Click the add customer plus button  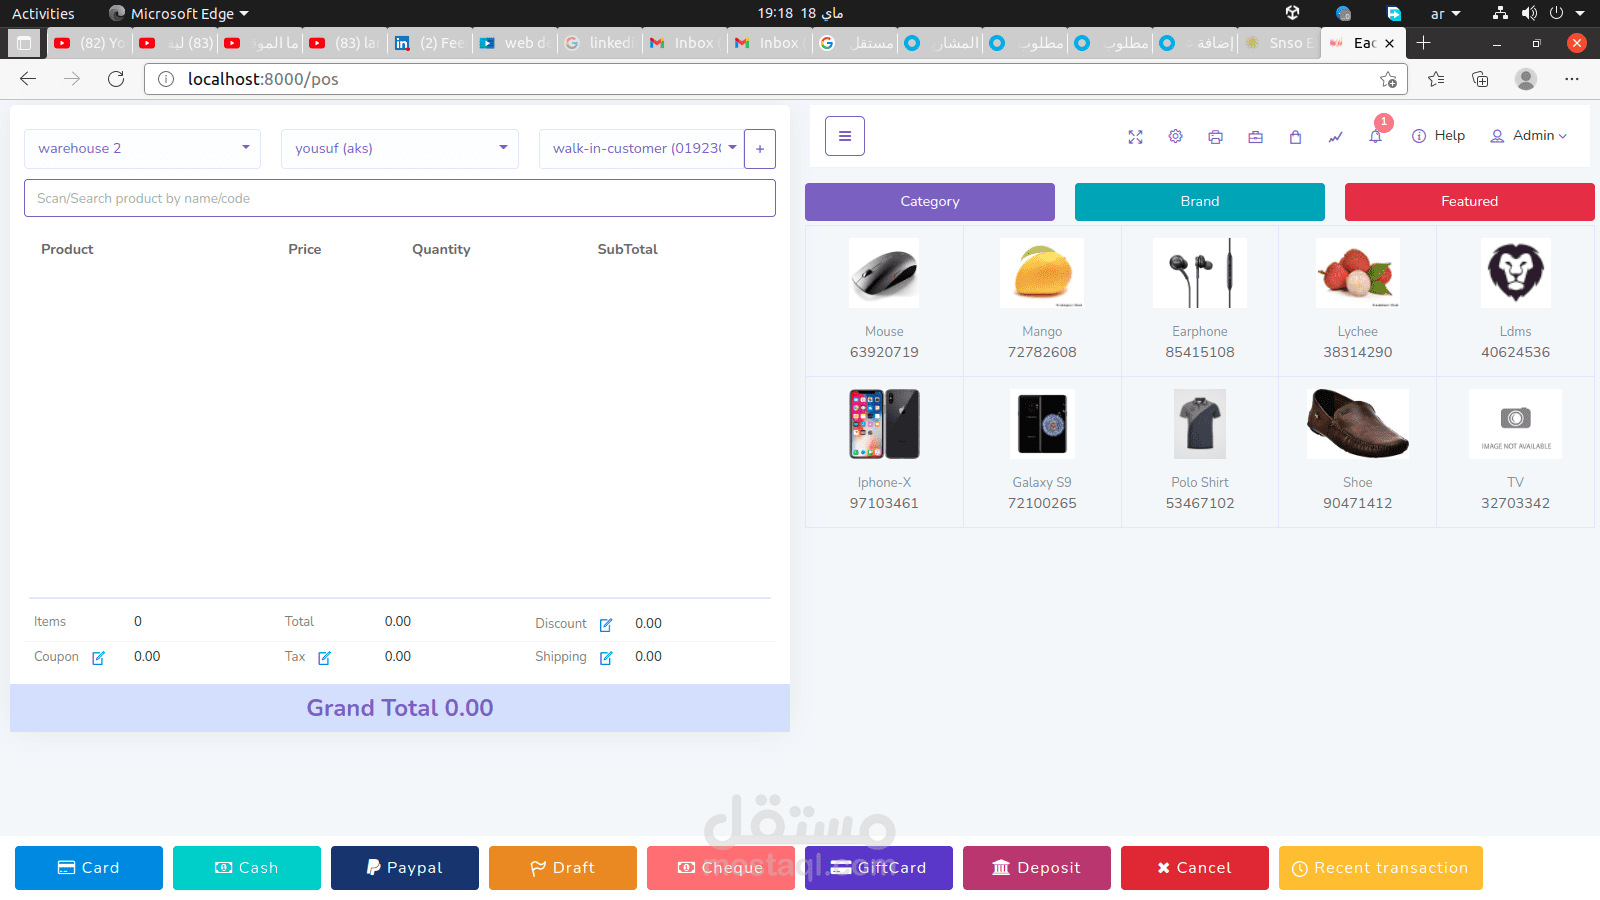tap(760, 148)
